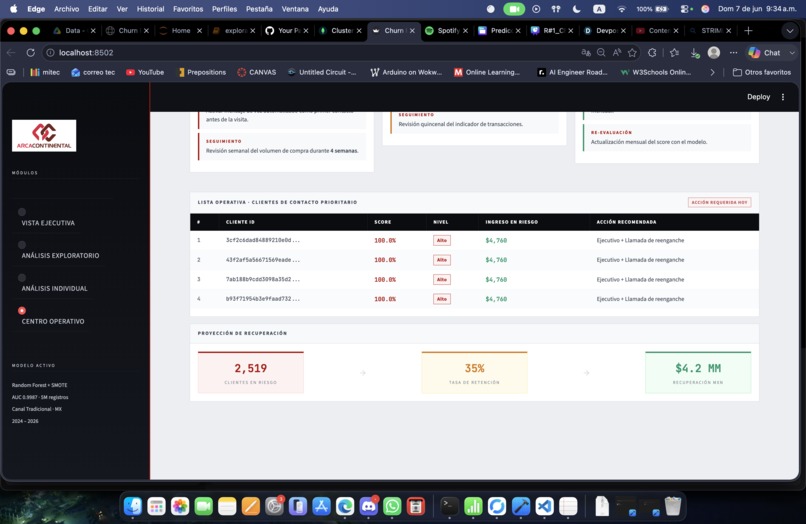Click client ID 7ab188b9cdd3098a35d2
The image size is (806, 524).
[263, 279]
